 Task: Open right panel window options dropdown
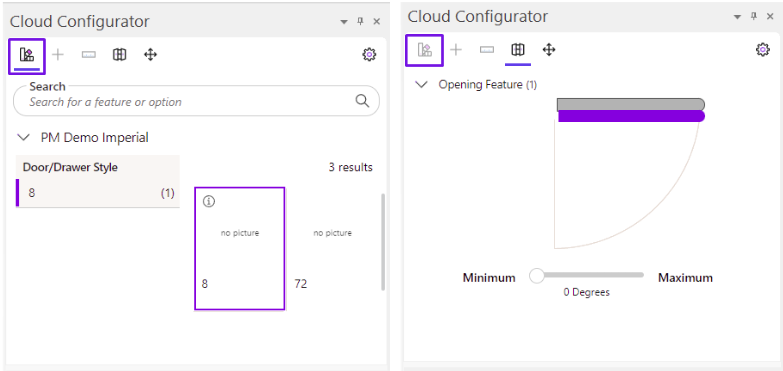(x=737, y=17)
